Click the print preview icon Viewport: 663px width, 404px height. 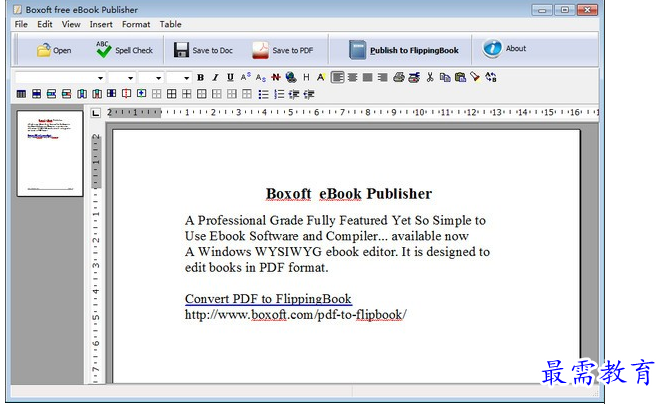coord(414,77)
